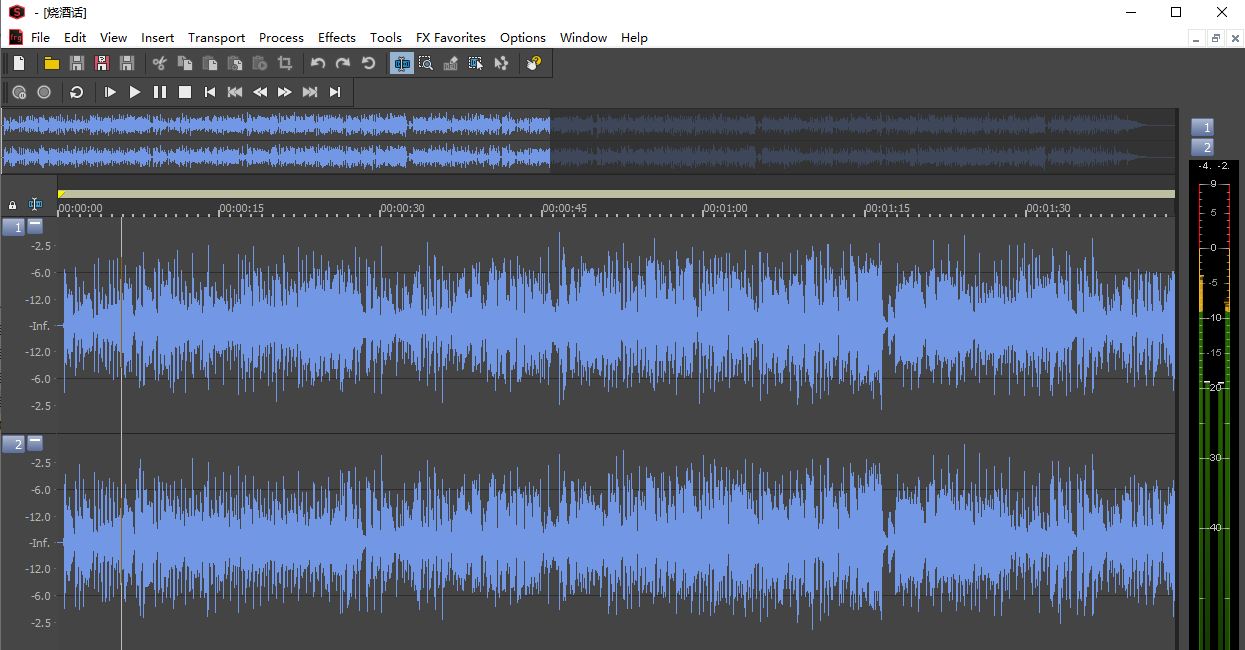Open the Effects menu
Image resolution: width=1245 pixels, height=650 pixels.
pos(337,37)
